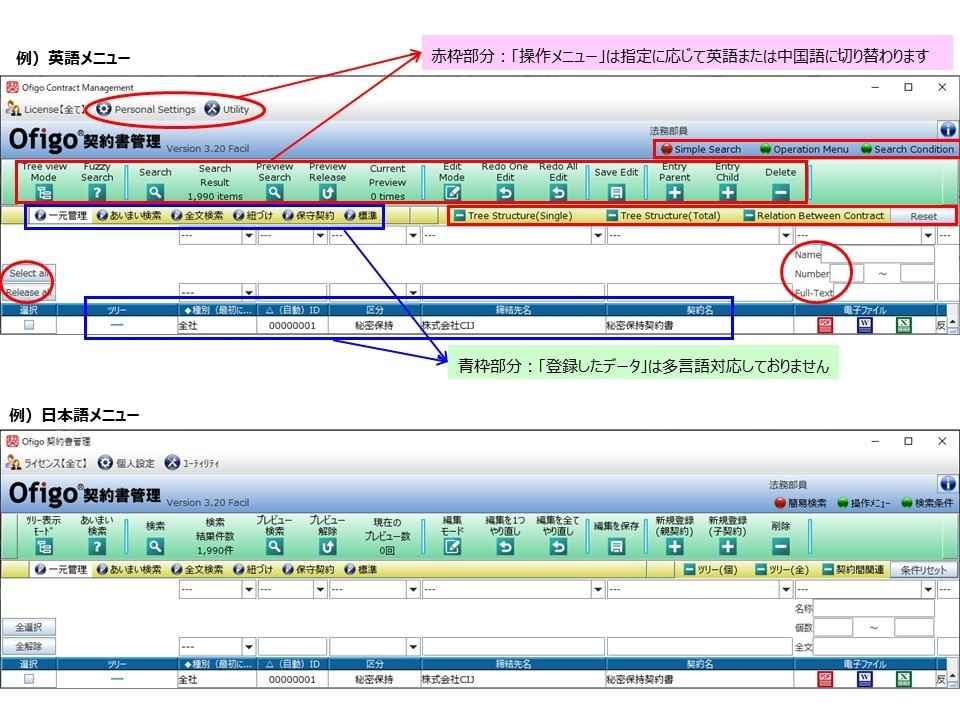Open PDF file icon in English example row

click(825, 325)
